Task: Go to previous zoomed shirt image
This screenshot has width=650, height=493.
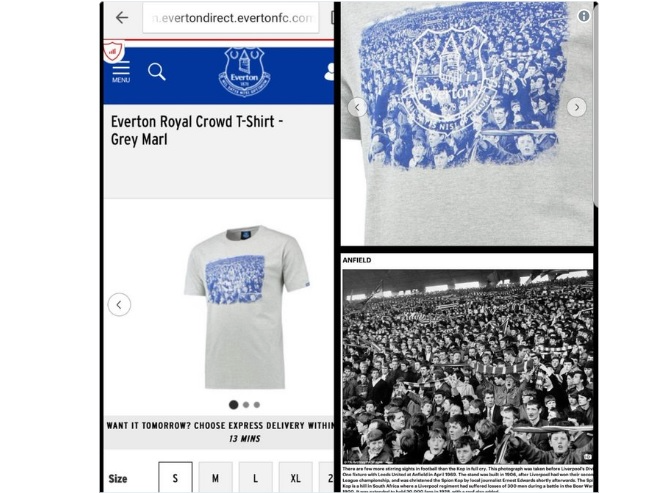Action: click(357, 107)
